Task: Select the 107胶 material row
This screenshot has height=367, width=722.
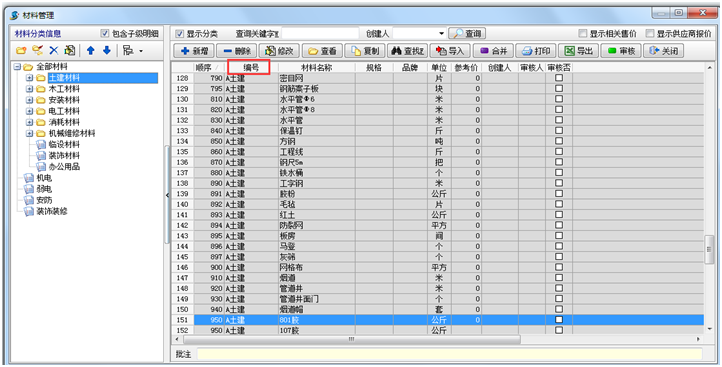Action: click(x=438, y=331)
